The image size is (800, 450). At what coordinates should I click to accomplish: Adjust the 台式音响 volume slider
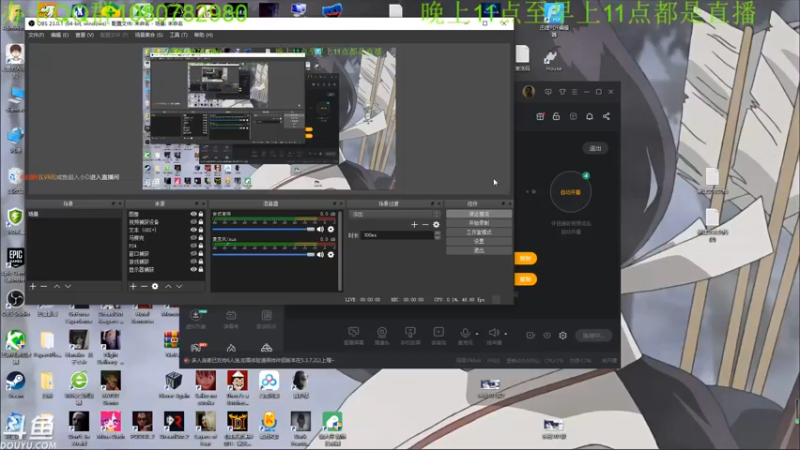(x=264, y=230)
